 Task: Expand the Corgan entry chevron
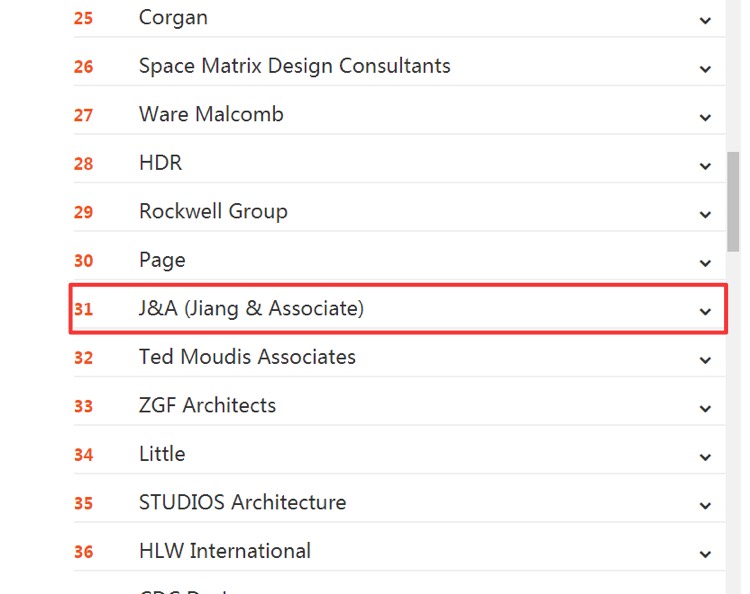coord(705,20)
